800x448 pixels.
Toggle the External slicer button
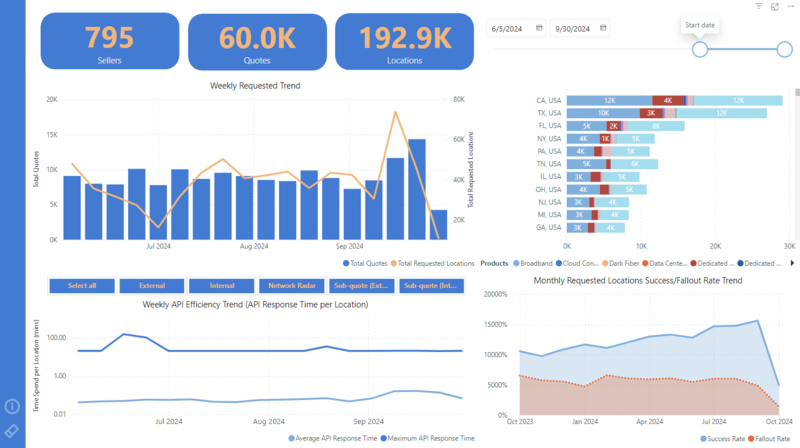(152, 286)
